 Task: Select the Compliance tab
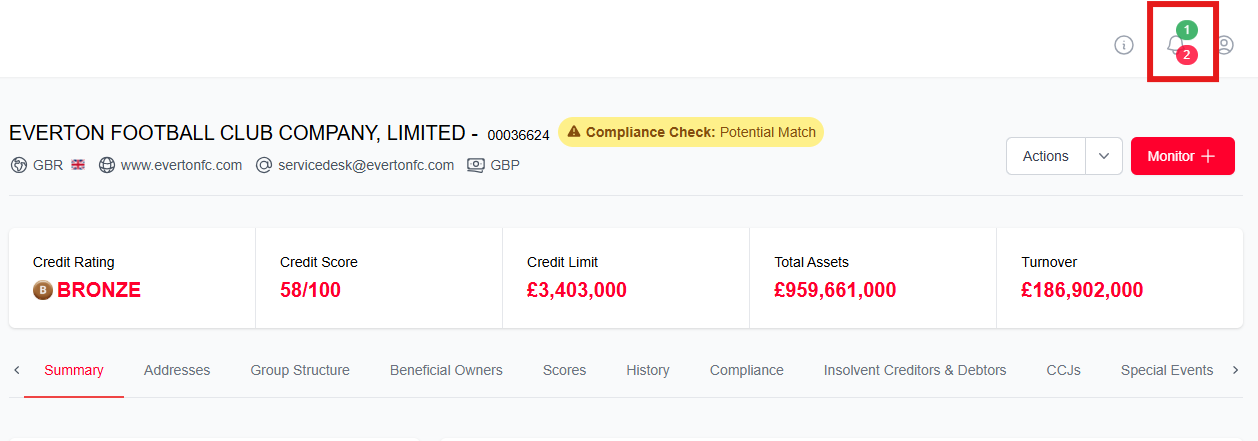pos(746,370)
